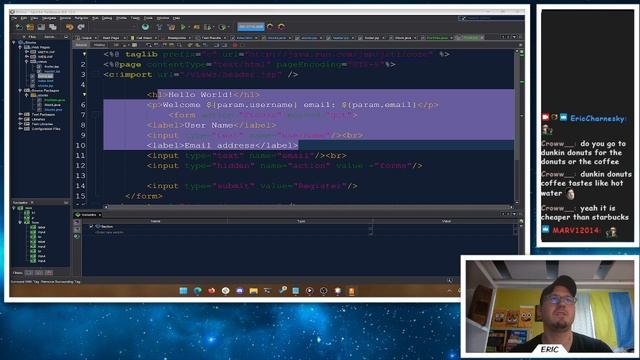The image size is (640, 360).
Task: Open Microsoft Edge from the taskbar
Action: pos(198,291)
